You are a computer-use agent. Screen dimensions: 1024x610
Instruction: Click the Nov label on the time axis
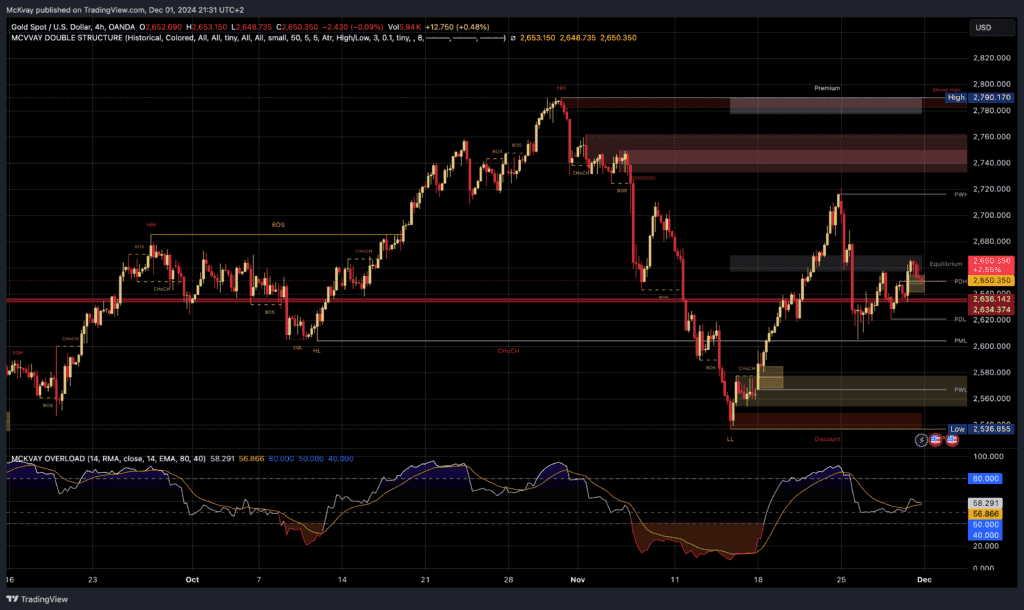[x=577, y=579]
